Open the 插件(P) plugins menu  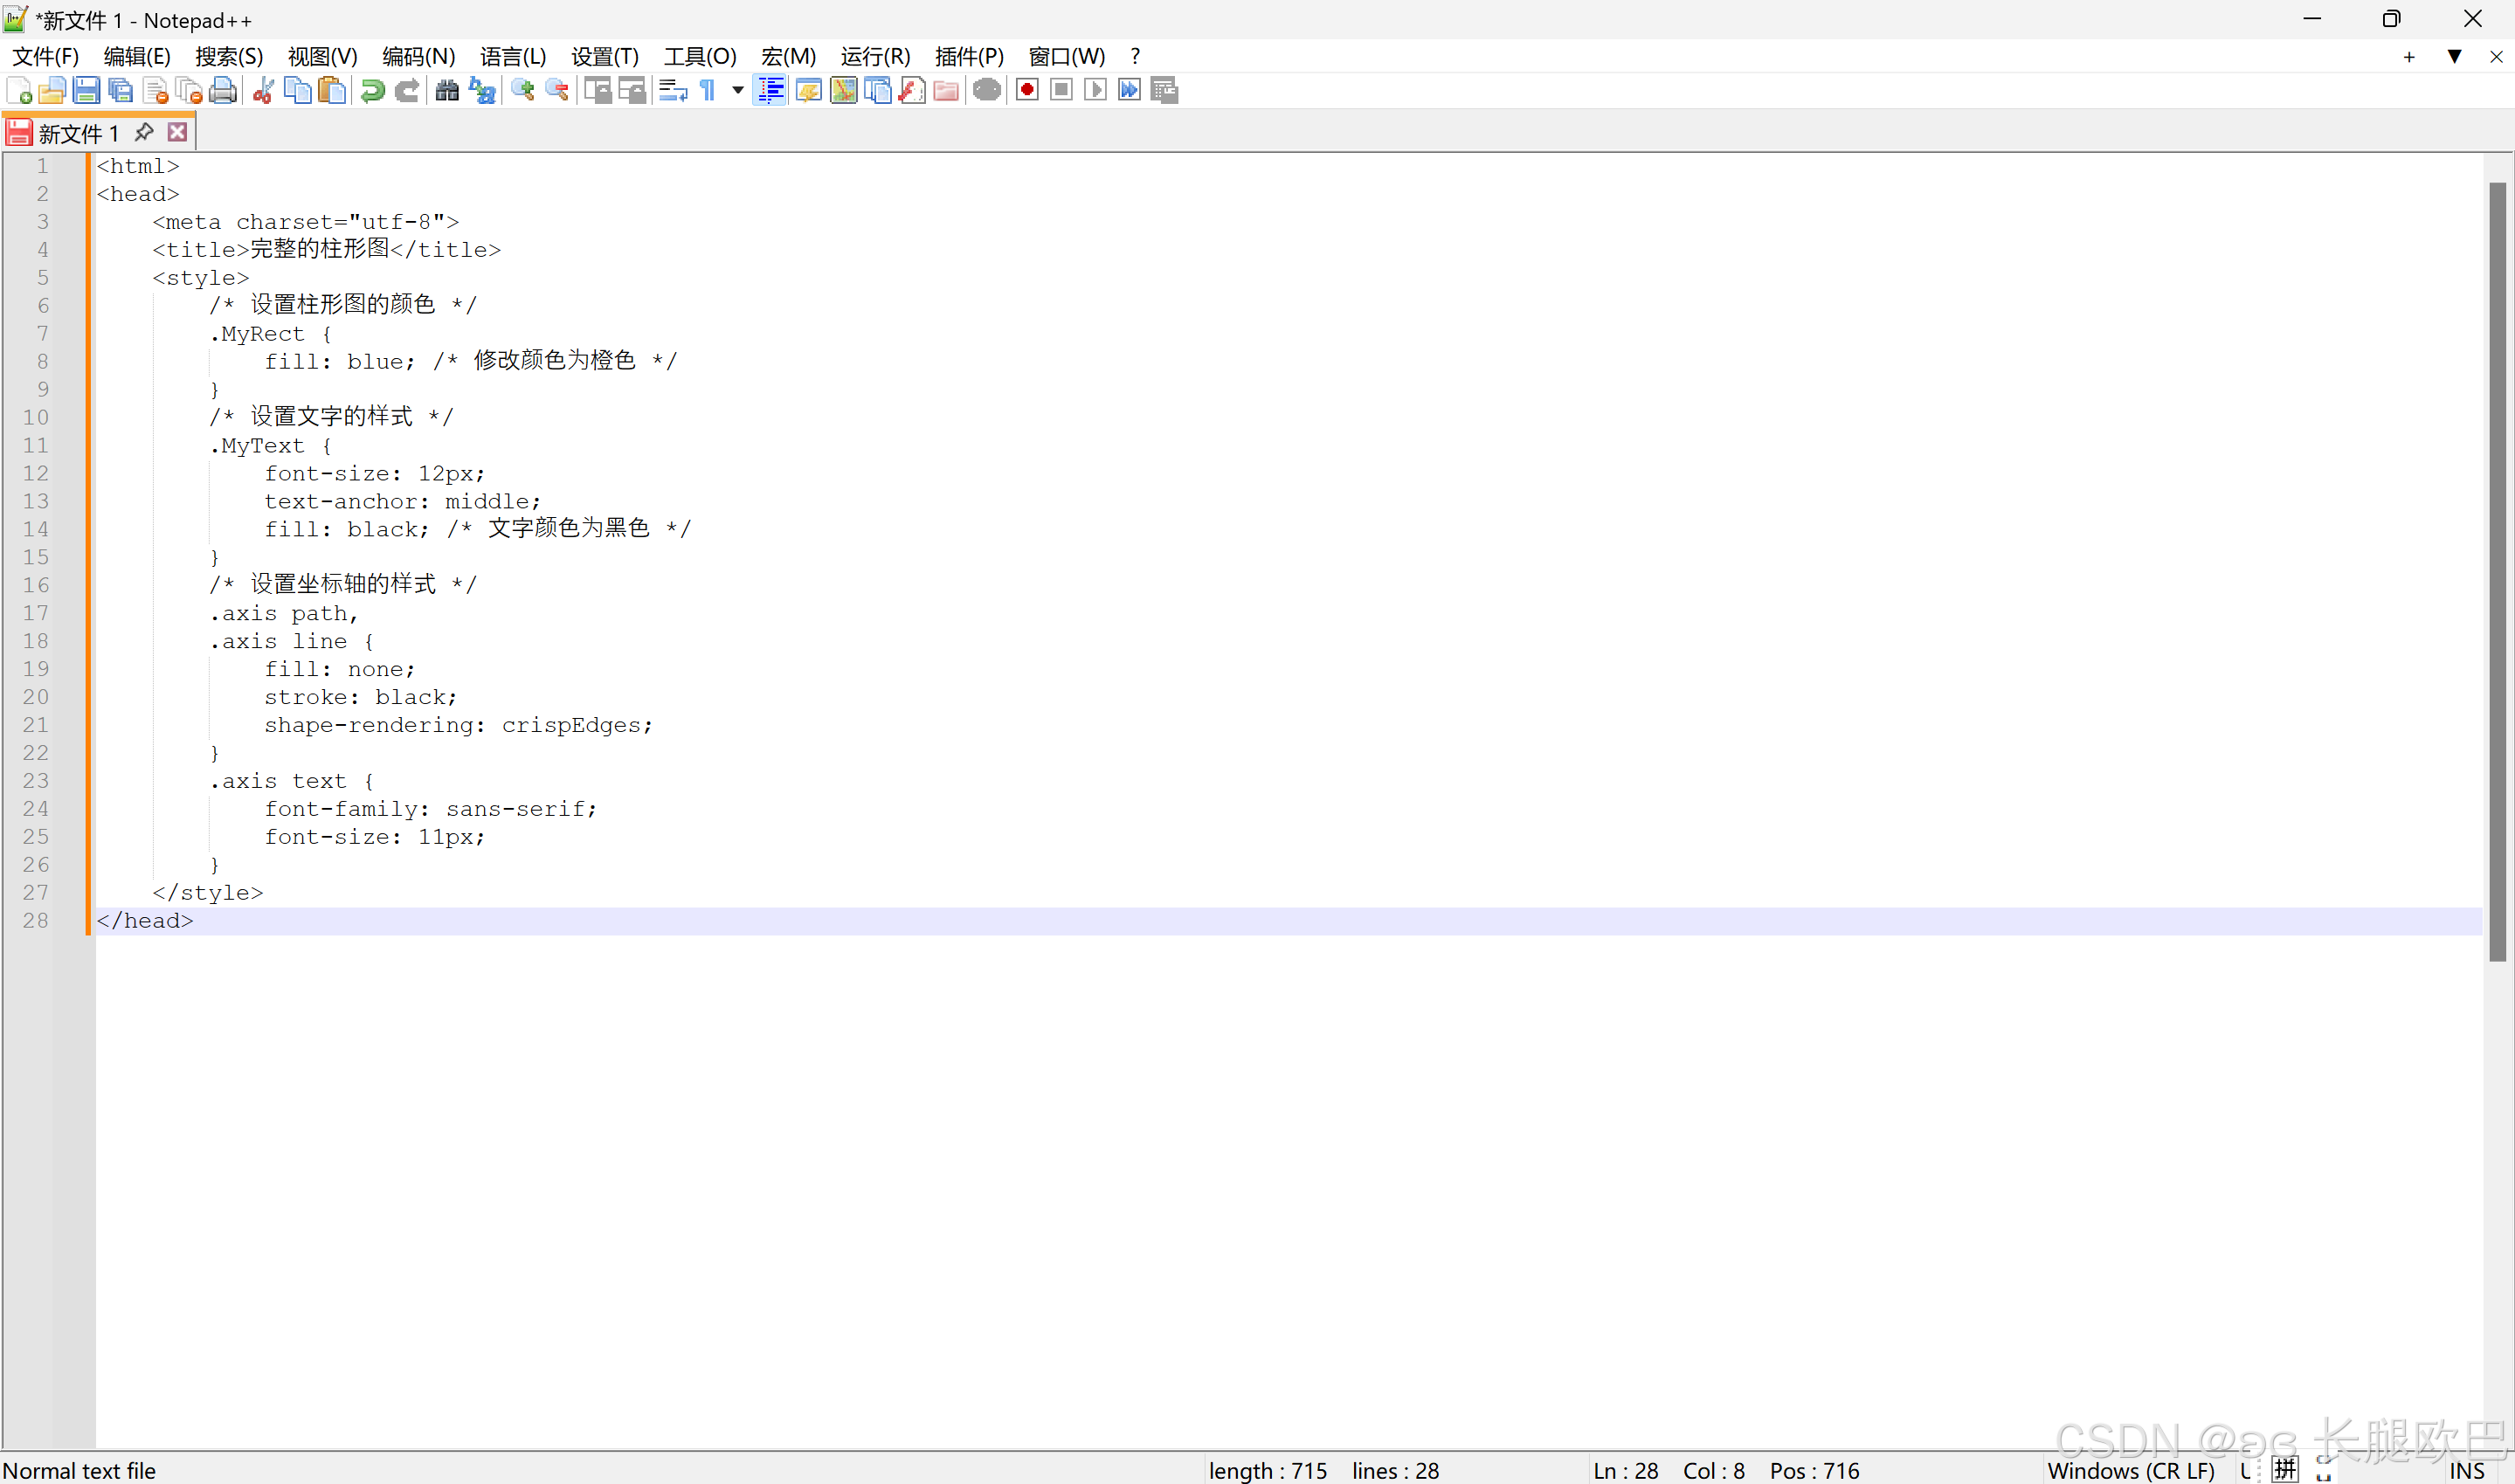click(x=968, y=57)
